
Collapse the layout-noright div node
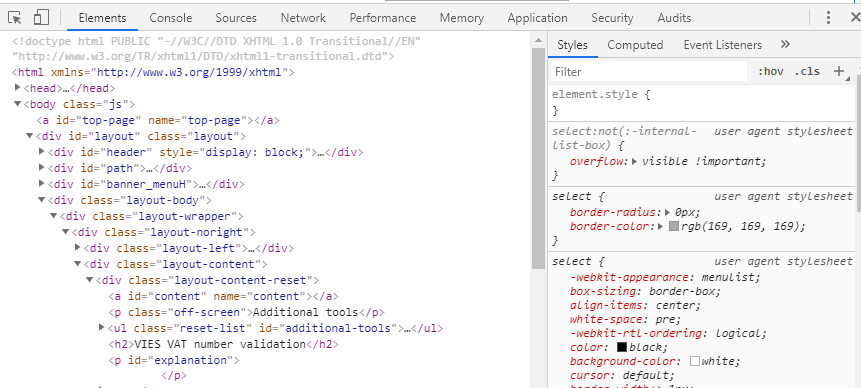66,232
